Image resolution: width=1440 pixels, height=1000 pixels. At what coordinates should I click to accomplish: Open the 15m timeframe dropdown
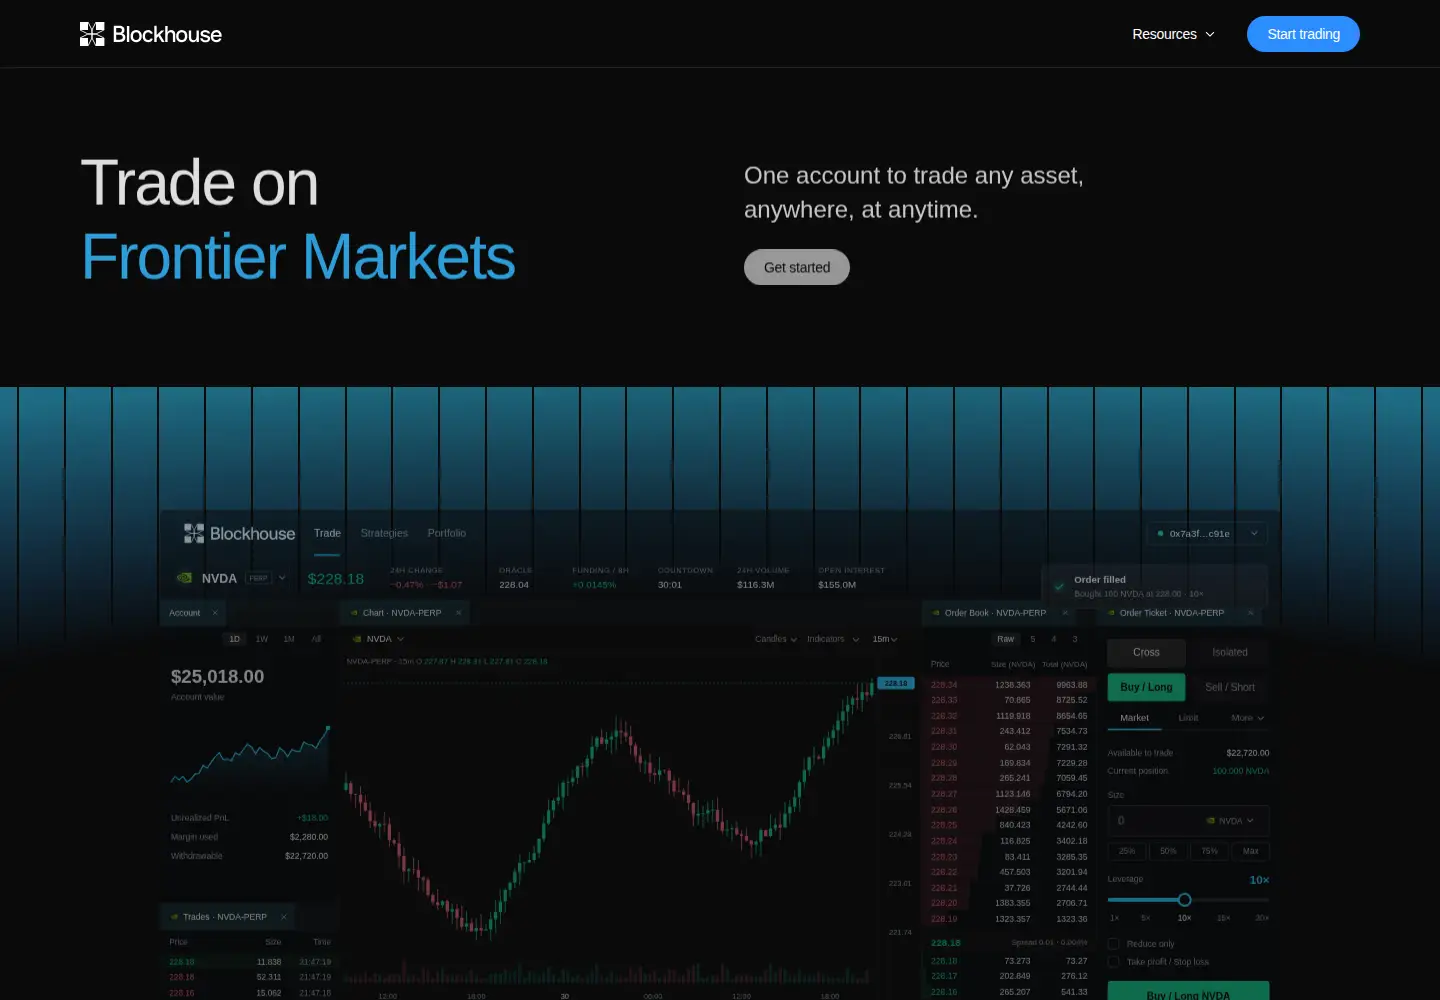tap(885, 639)
